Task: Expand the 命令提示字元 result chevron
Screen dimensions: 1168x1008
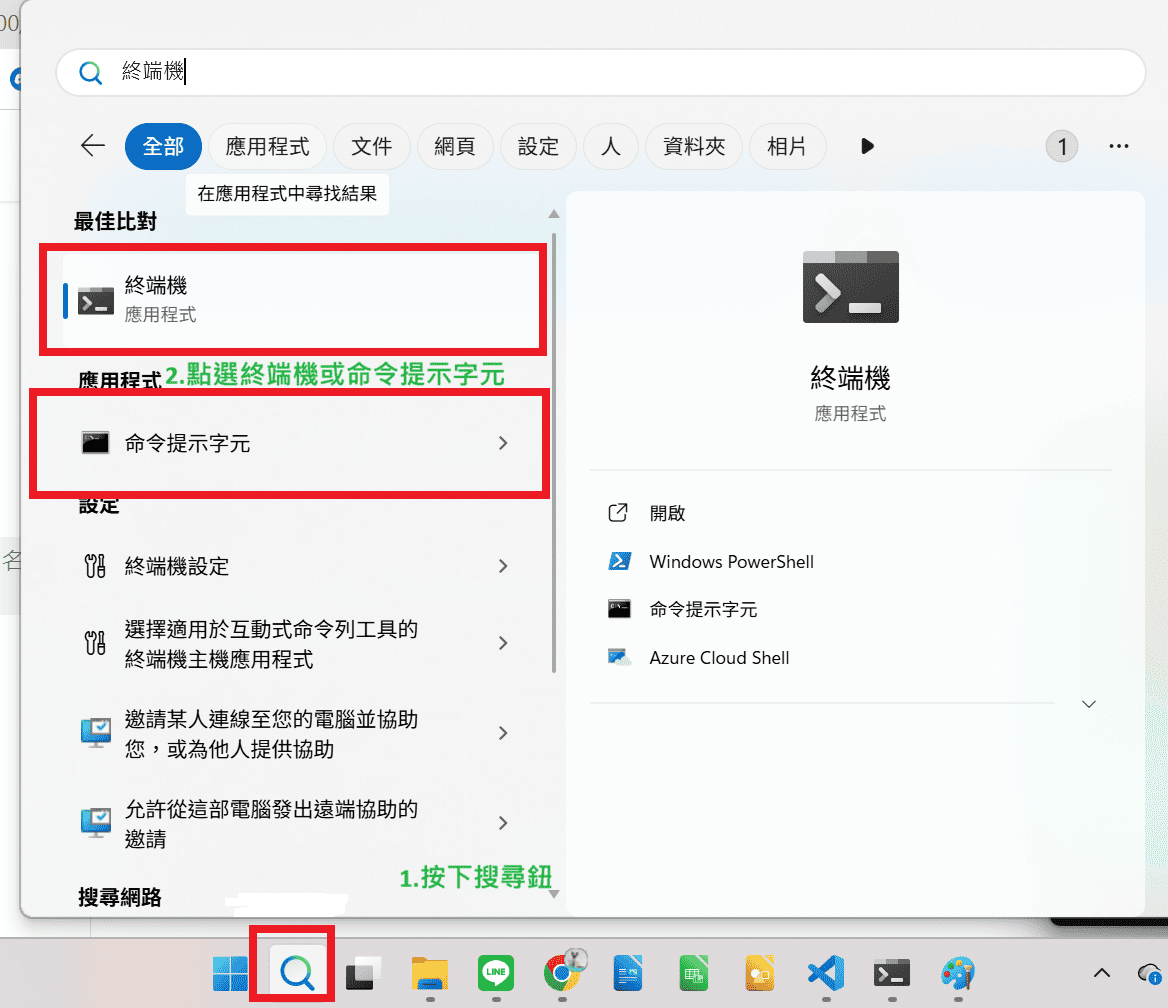Action: point(503,443)
